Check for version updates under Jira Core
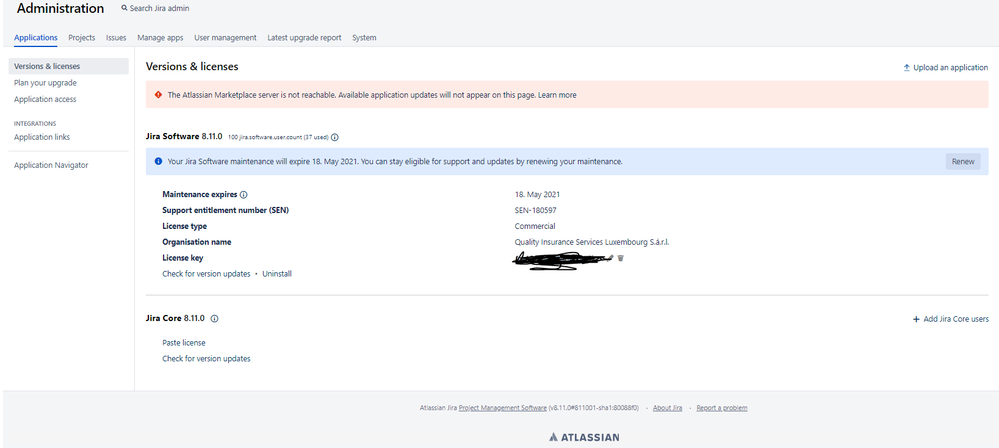 click(206, 359)
